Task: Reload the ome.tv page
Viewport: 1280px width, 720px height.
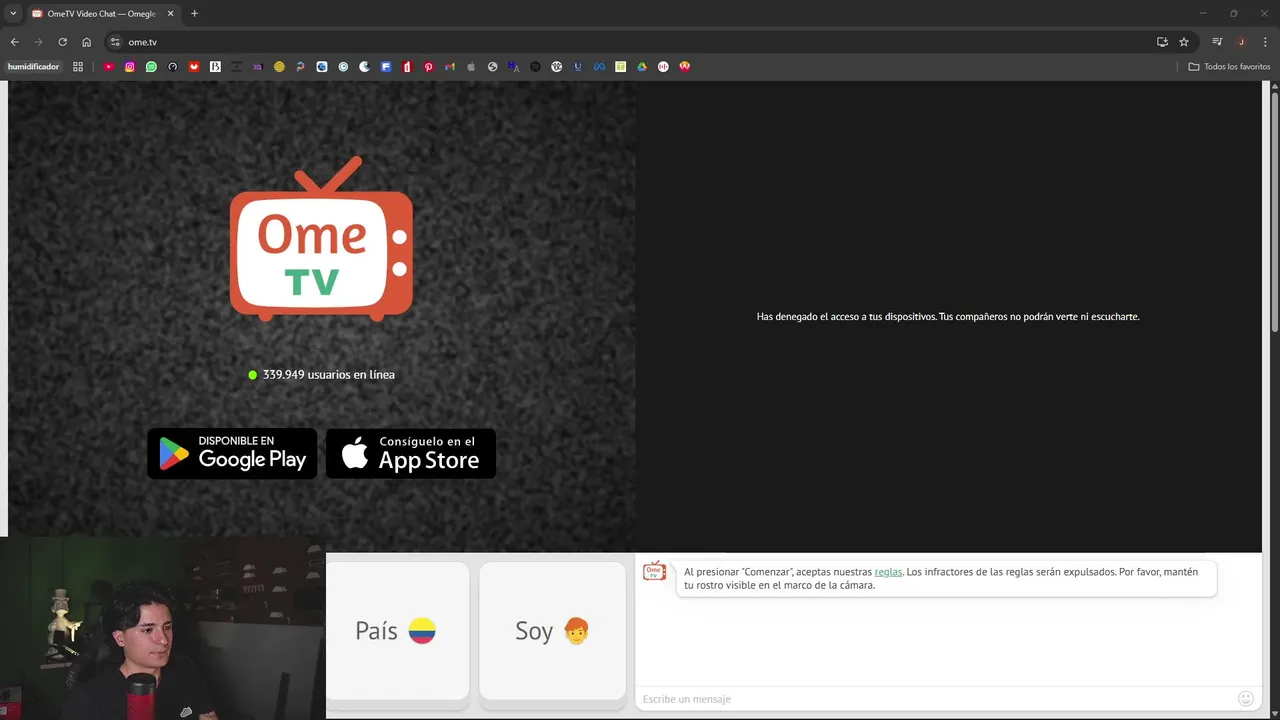Action: (x=62, y=42)
